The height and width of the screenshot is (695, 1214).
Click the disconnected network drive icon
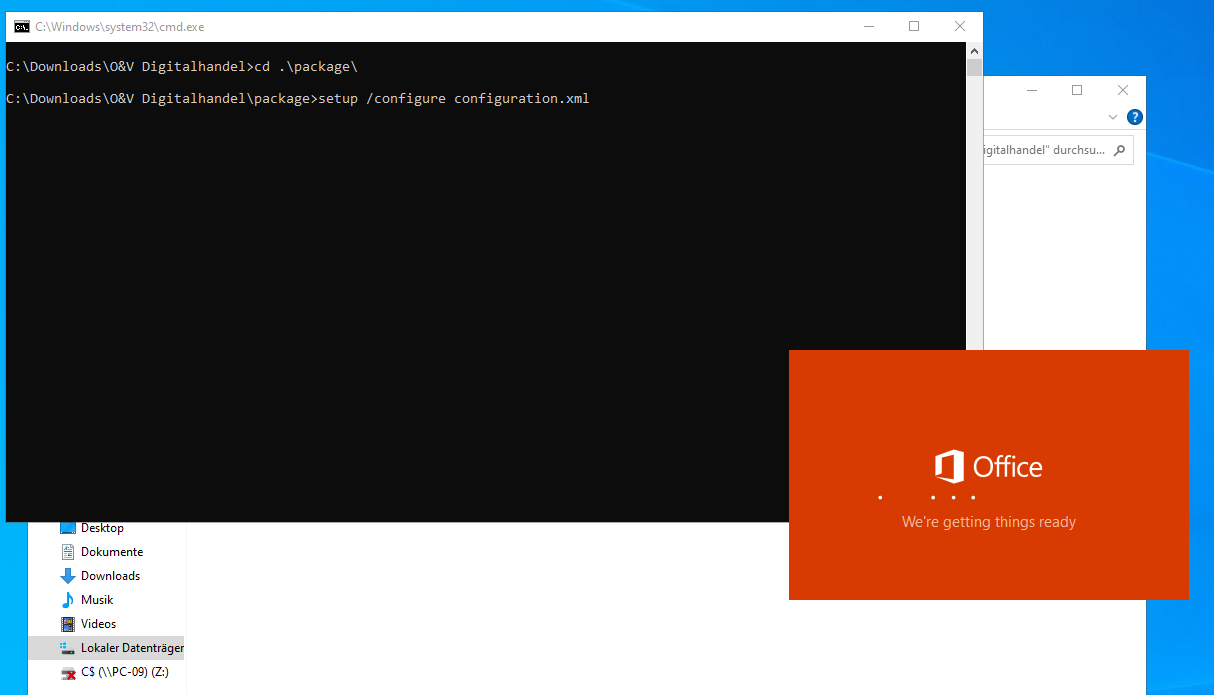click(68, 672)
